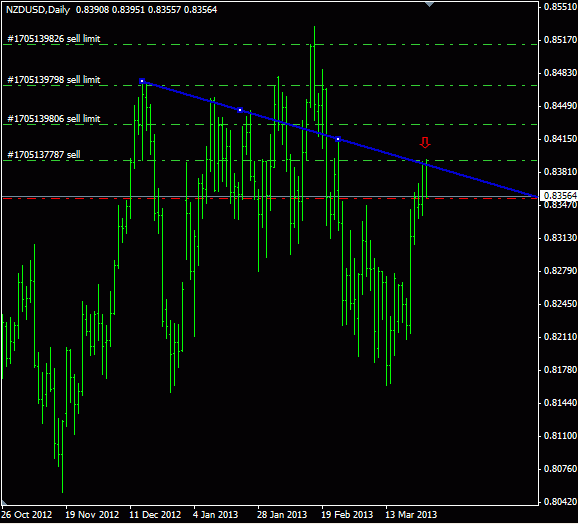Screen dimensions: 578x524
Task: Click the highest candle bar in February
Action: click(314, 73)
